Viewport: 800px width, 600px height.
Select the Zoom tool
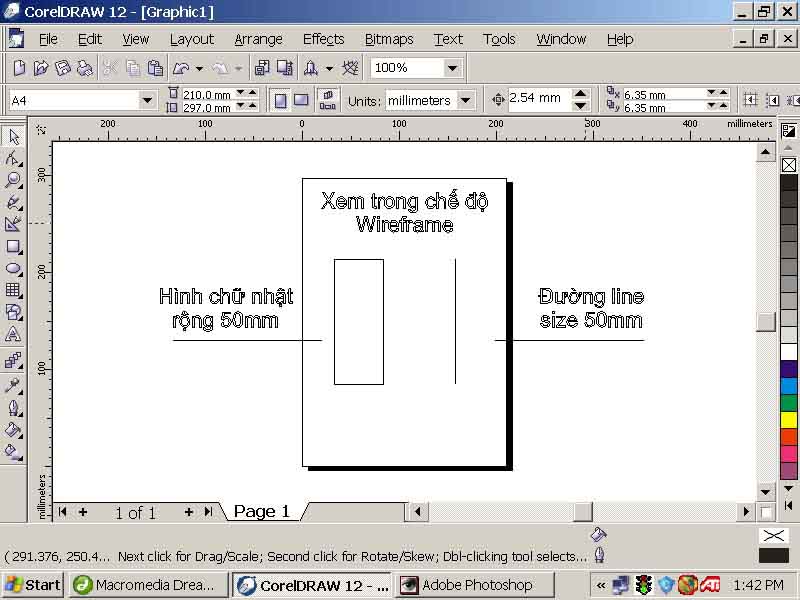click(x=13, y=180)
